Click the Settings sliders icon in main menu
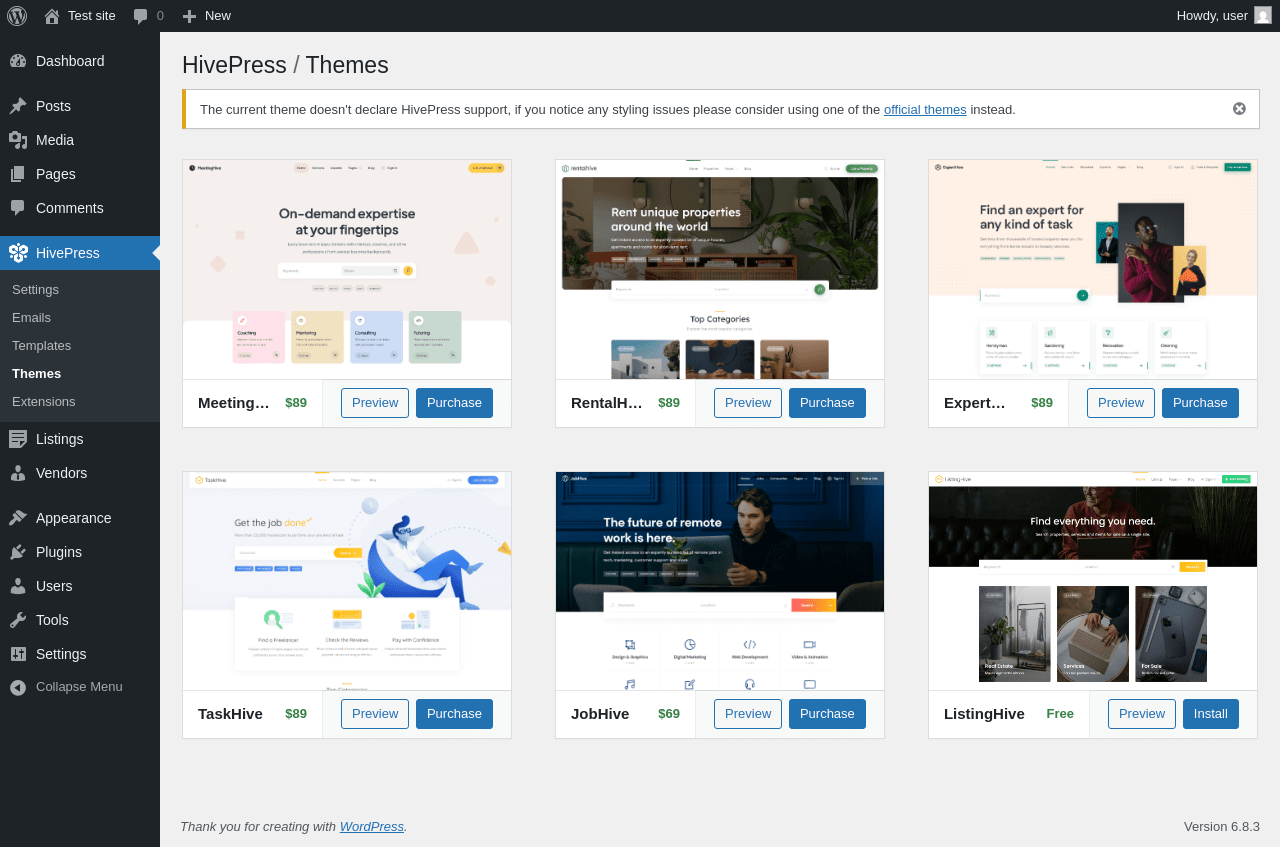The width and height of the screenshot is (1280, 847). 18,654
